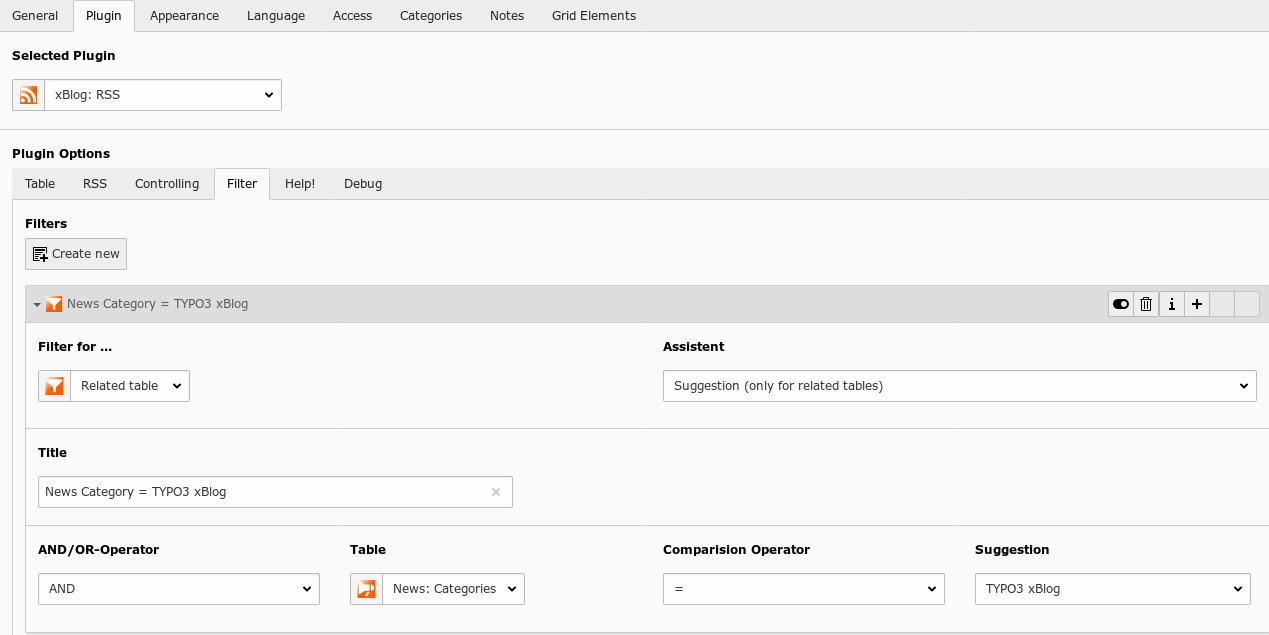Open the Access tab
1269x635 pixels.
click(x=352, y=16)
